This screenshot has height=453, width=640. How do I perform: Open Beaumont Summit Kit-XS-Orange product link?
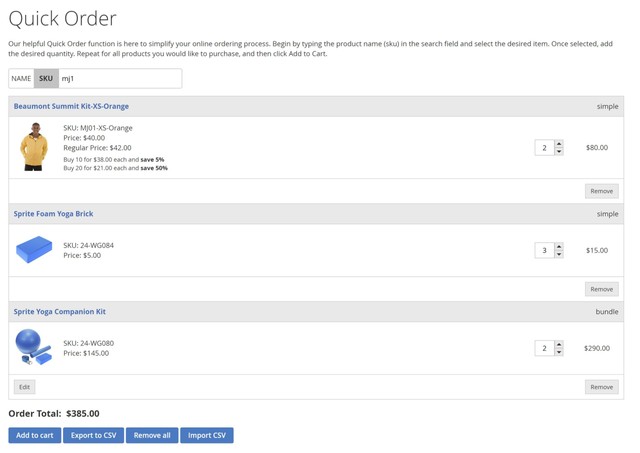point(71,106)
